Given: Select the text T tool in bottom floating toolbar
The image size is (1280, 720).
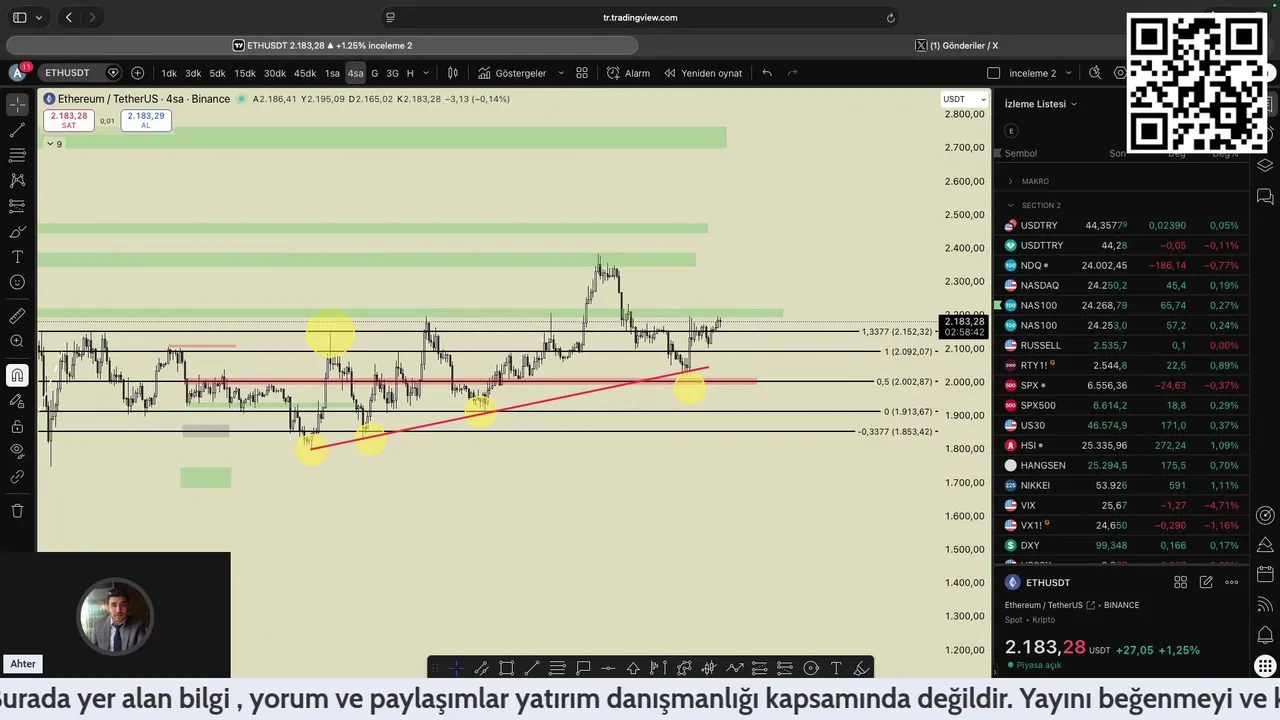Looking at the screenshot, I should [x=836, y=668].
